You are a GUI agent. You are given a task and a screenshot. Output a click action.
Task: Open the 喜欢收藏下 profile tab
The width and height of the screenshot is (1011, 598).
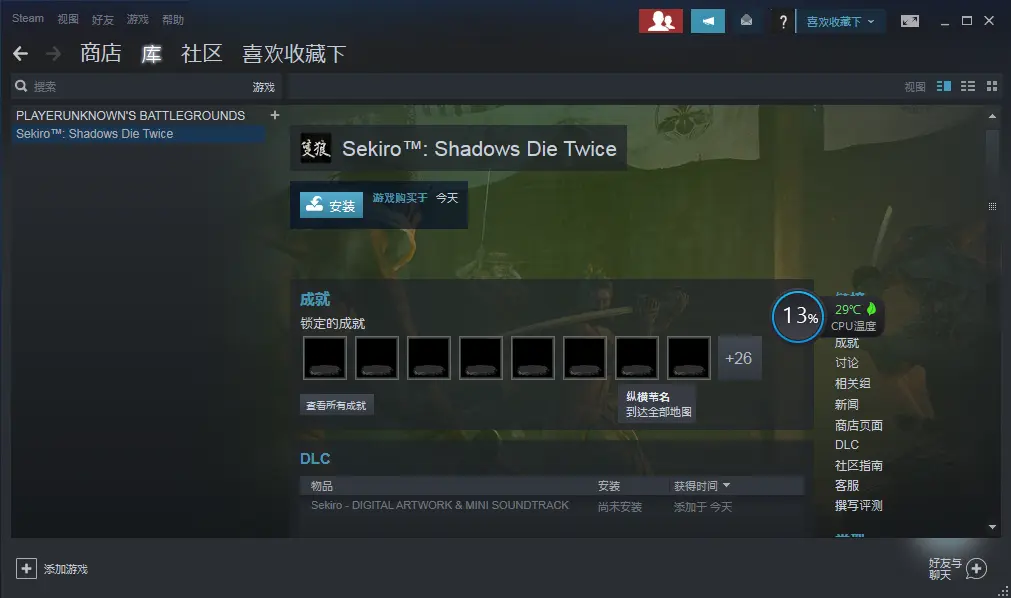click(294, 54)
